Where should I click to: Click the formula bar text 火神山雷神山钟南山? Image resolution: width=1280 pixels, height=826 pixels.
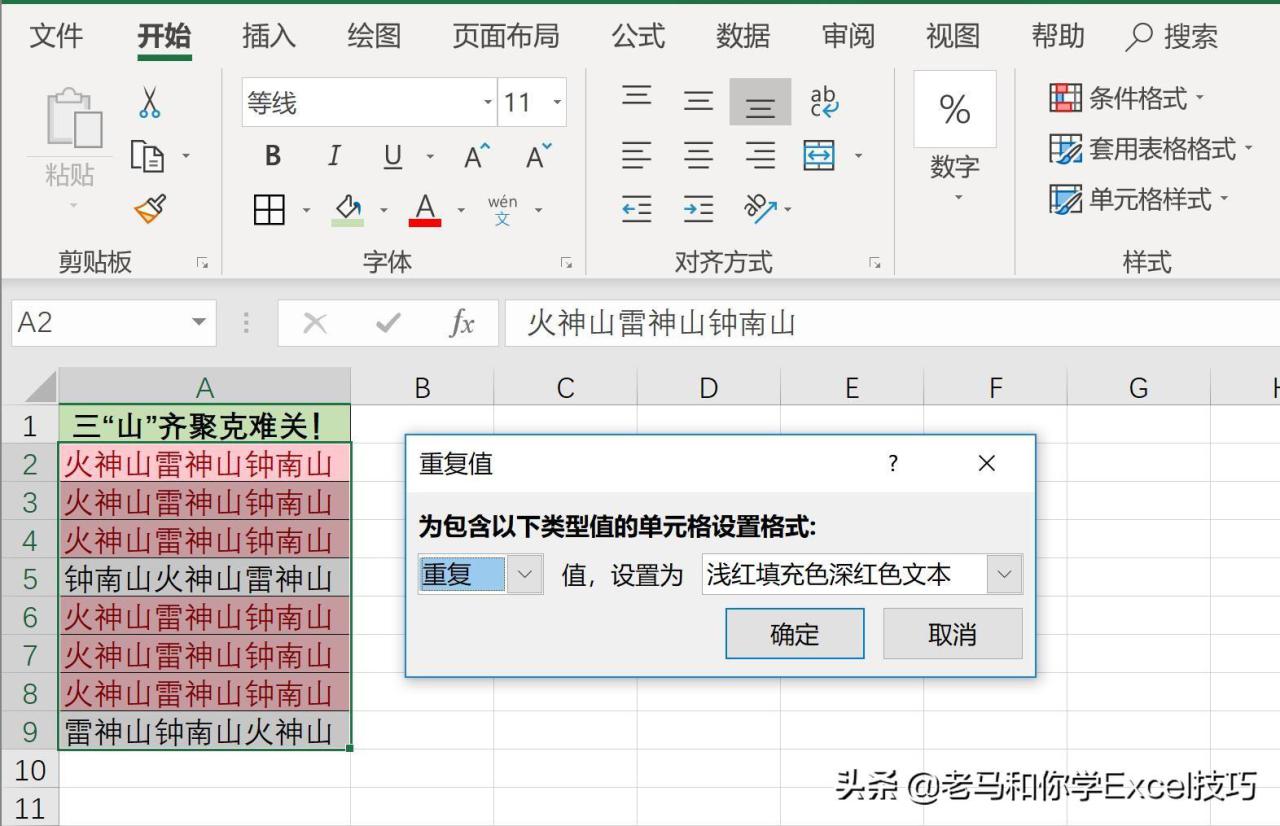[661, 323]
